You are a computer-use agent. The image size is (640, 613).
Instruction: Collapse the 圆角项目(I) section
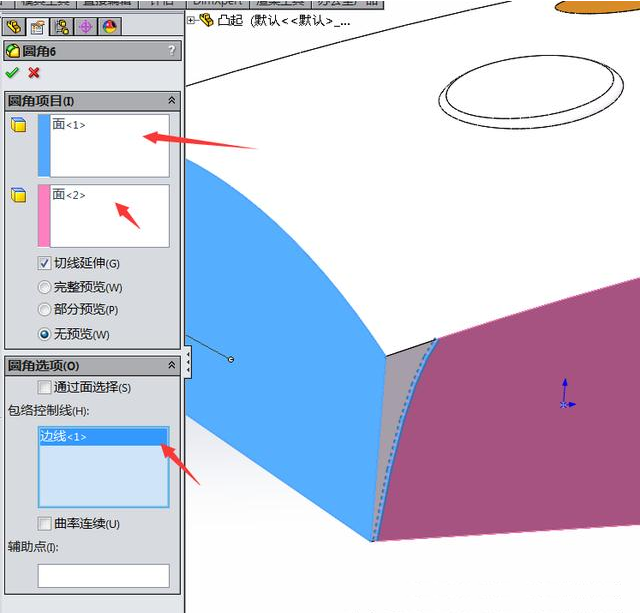[x=172, y=100]
